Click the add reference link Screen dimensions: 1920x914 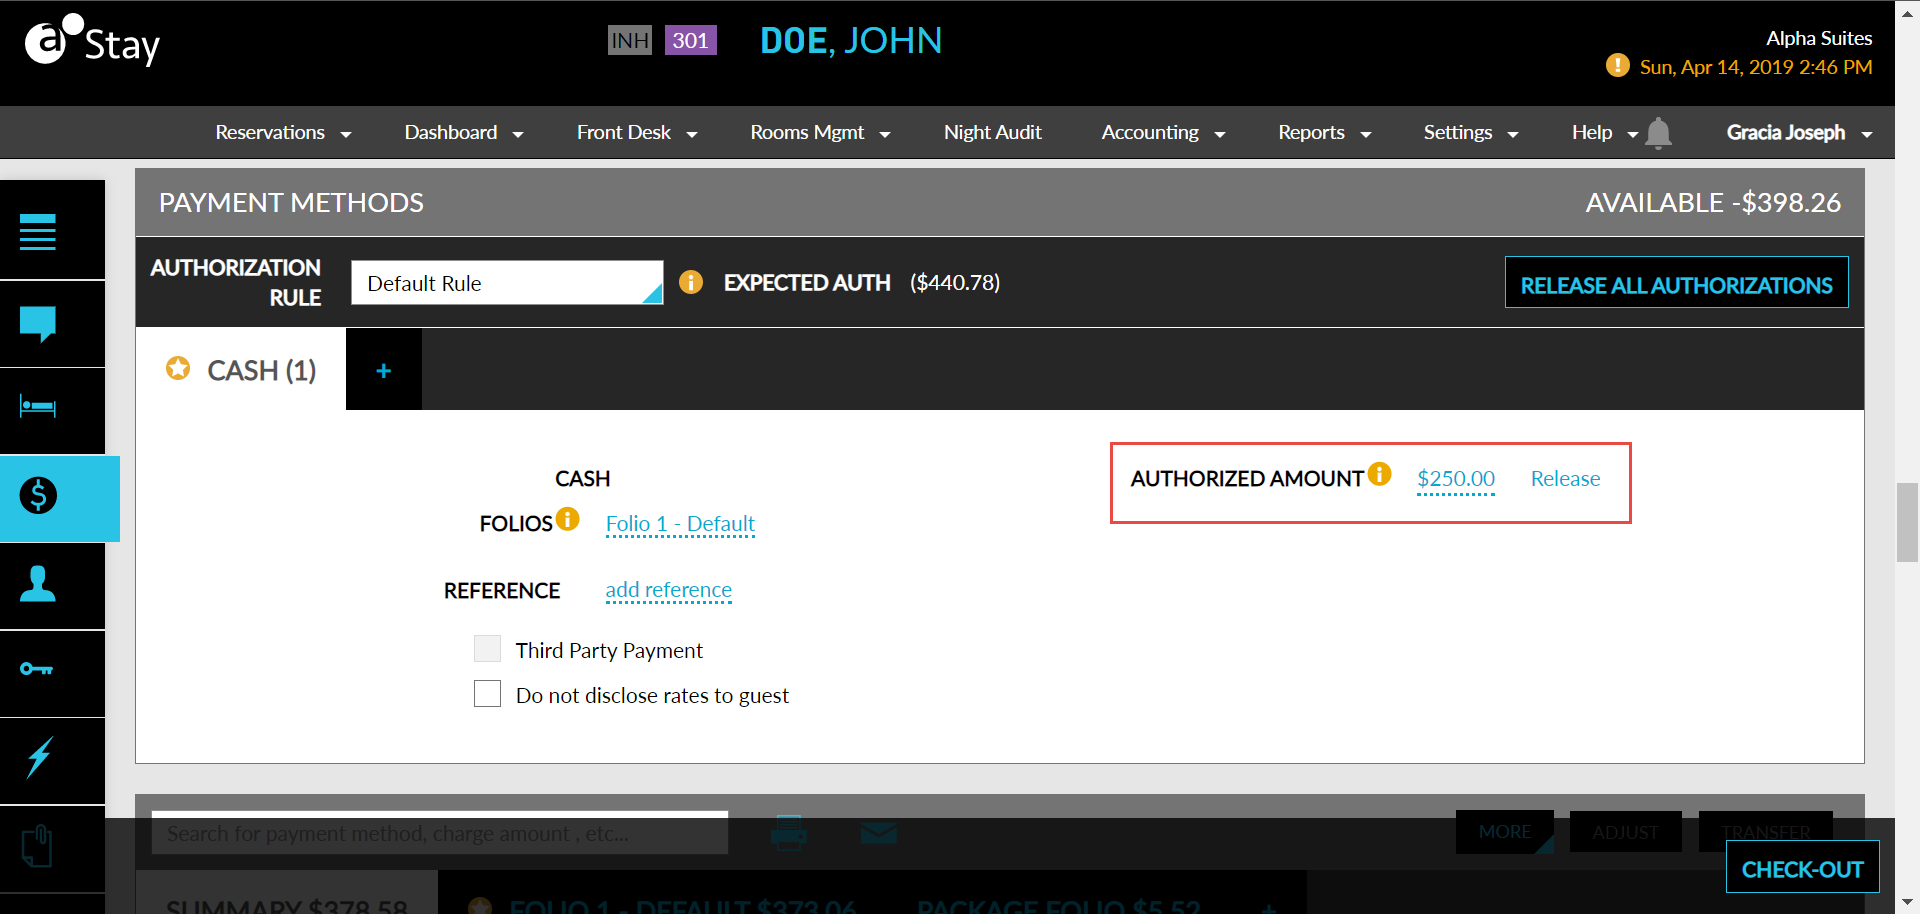tap(668, 590)
